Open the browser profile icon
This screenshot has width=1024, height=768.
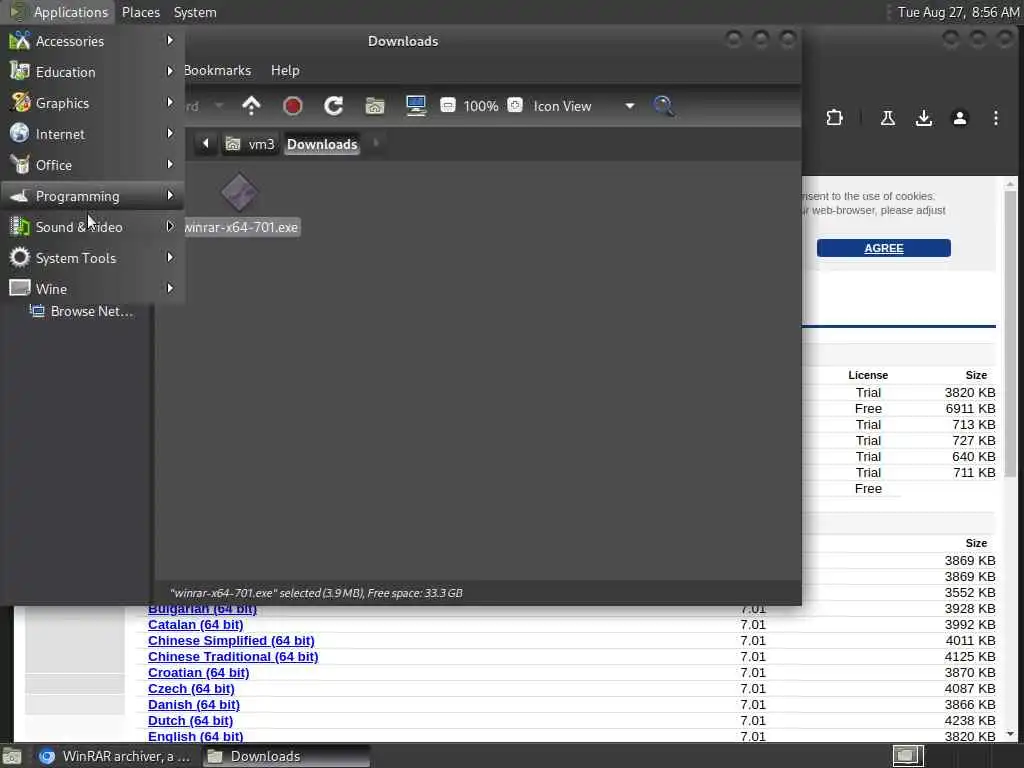(x=959, y=118)
